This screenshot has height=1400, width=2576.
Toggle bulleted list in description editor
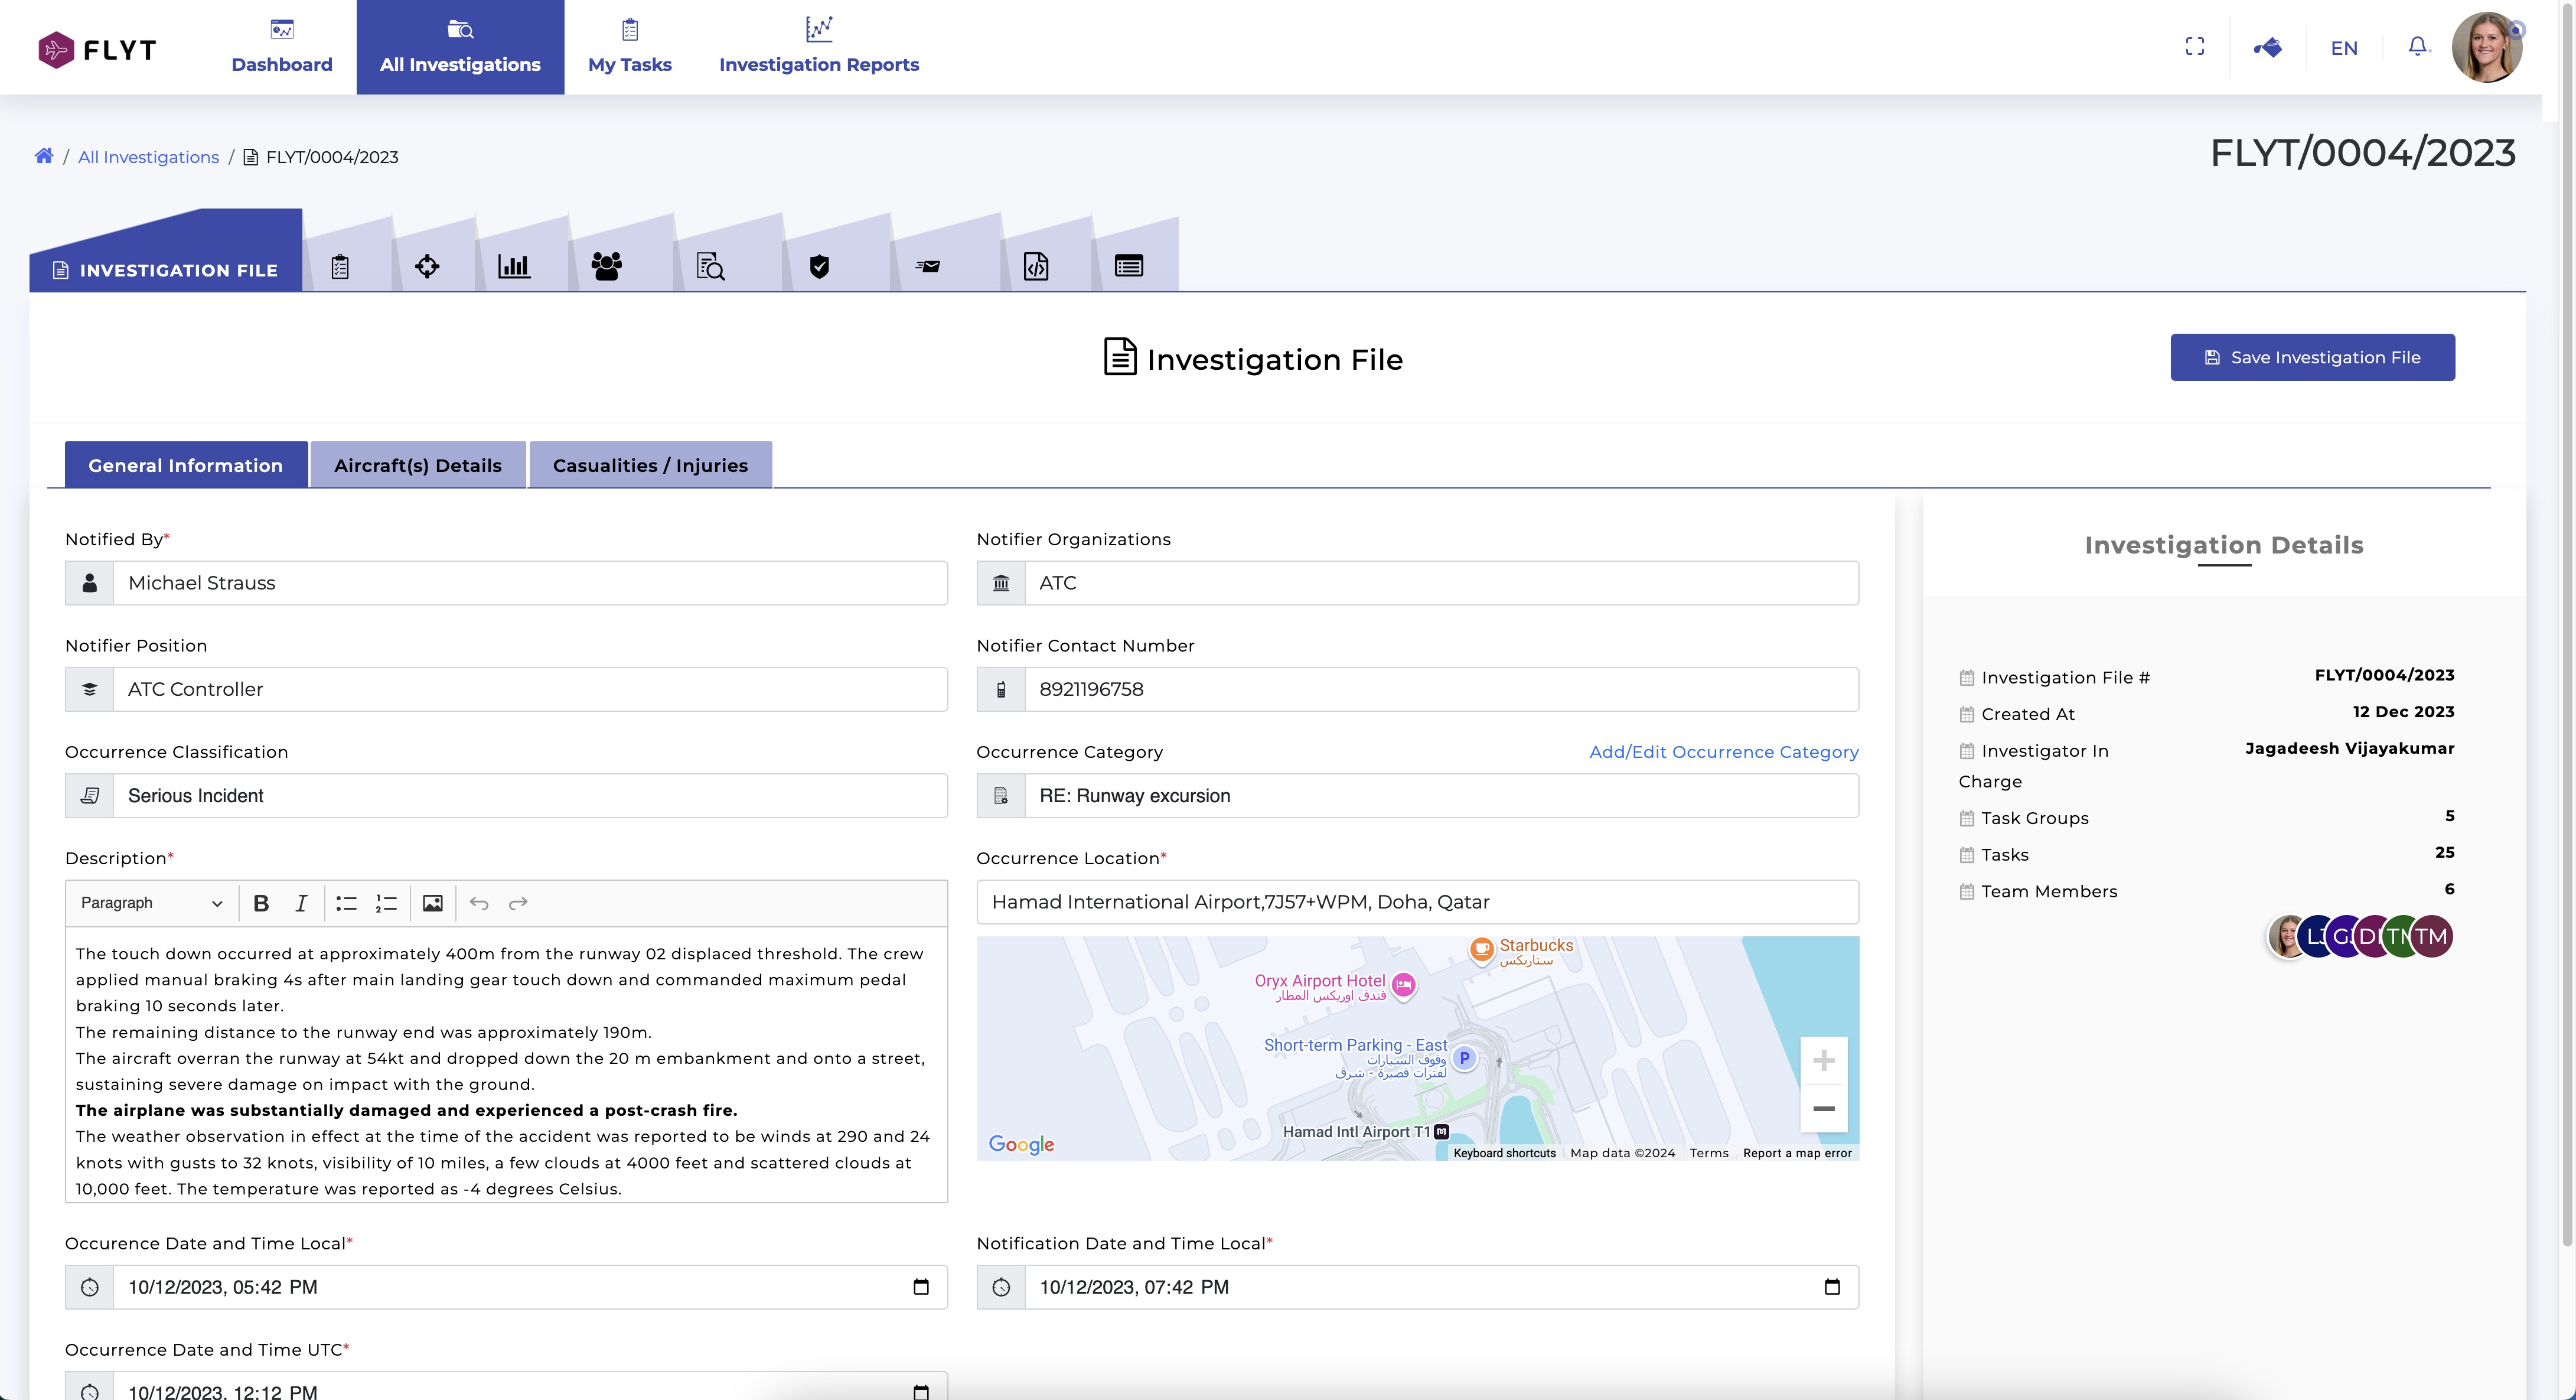(346, 903)
